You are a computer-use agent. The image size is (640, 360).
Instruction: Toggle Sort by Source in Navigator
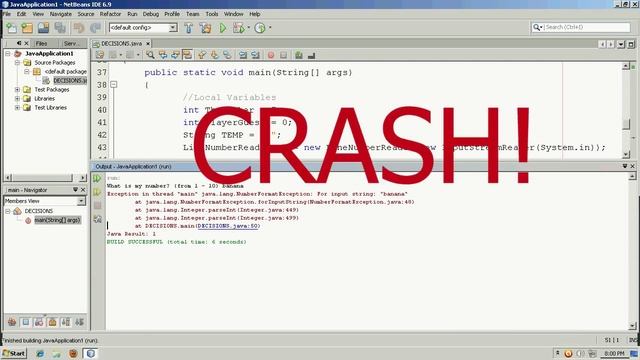(x=79, y=322)
